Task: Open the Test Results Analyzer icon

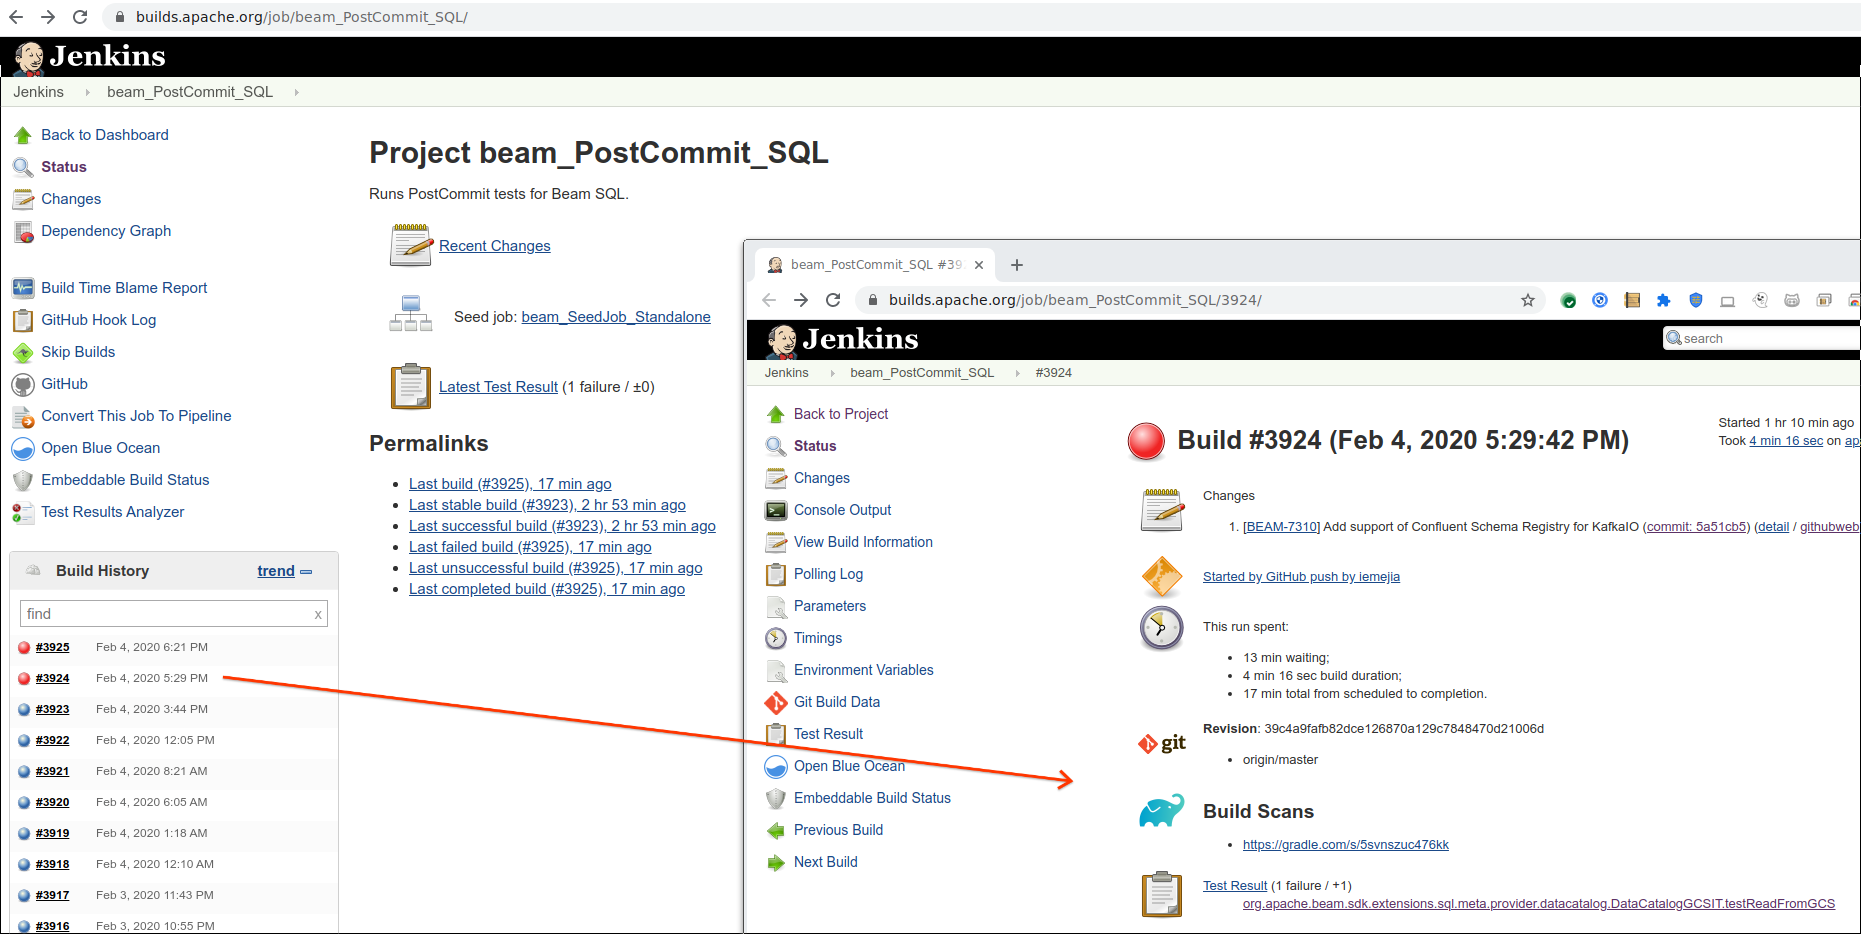Action: pos(23,512)
